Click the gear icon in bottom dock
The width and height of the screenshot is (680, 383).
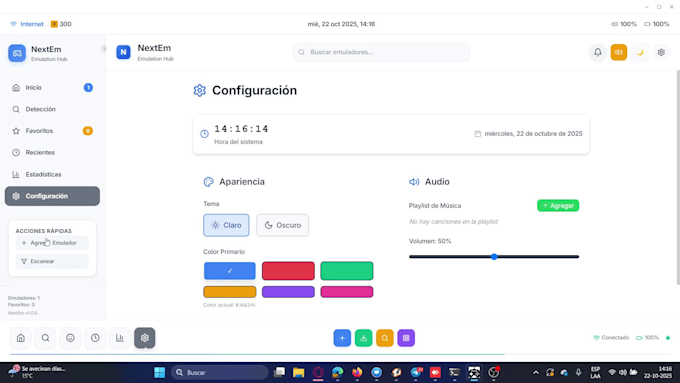click(x=145, y=338)
